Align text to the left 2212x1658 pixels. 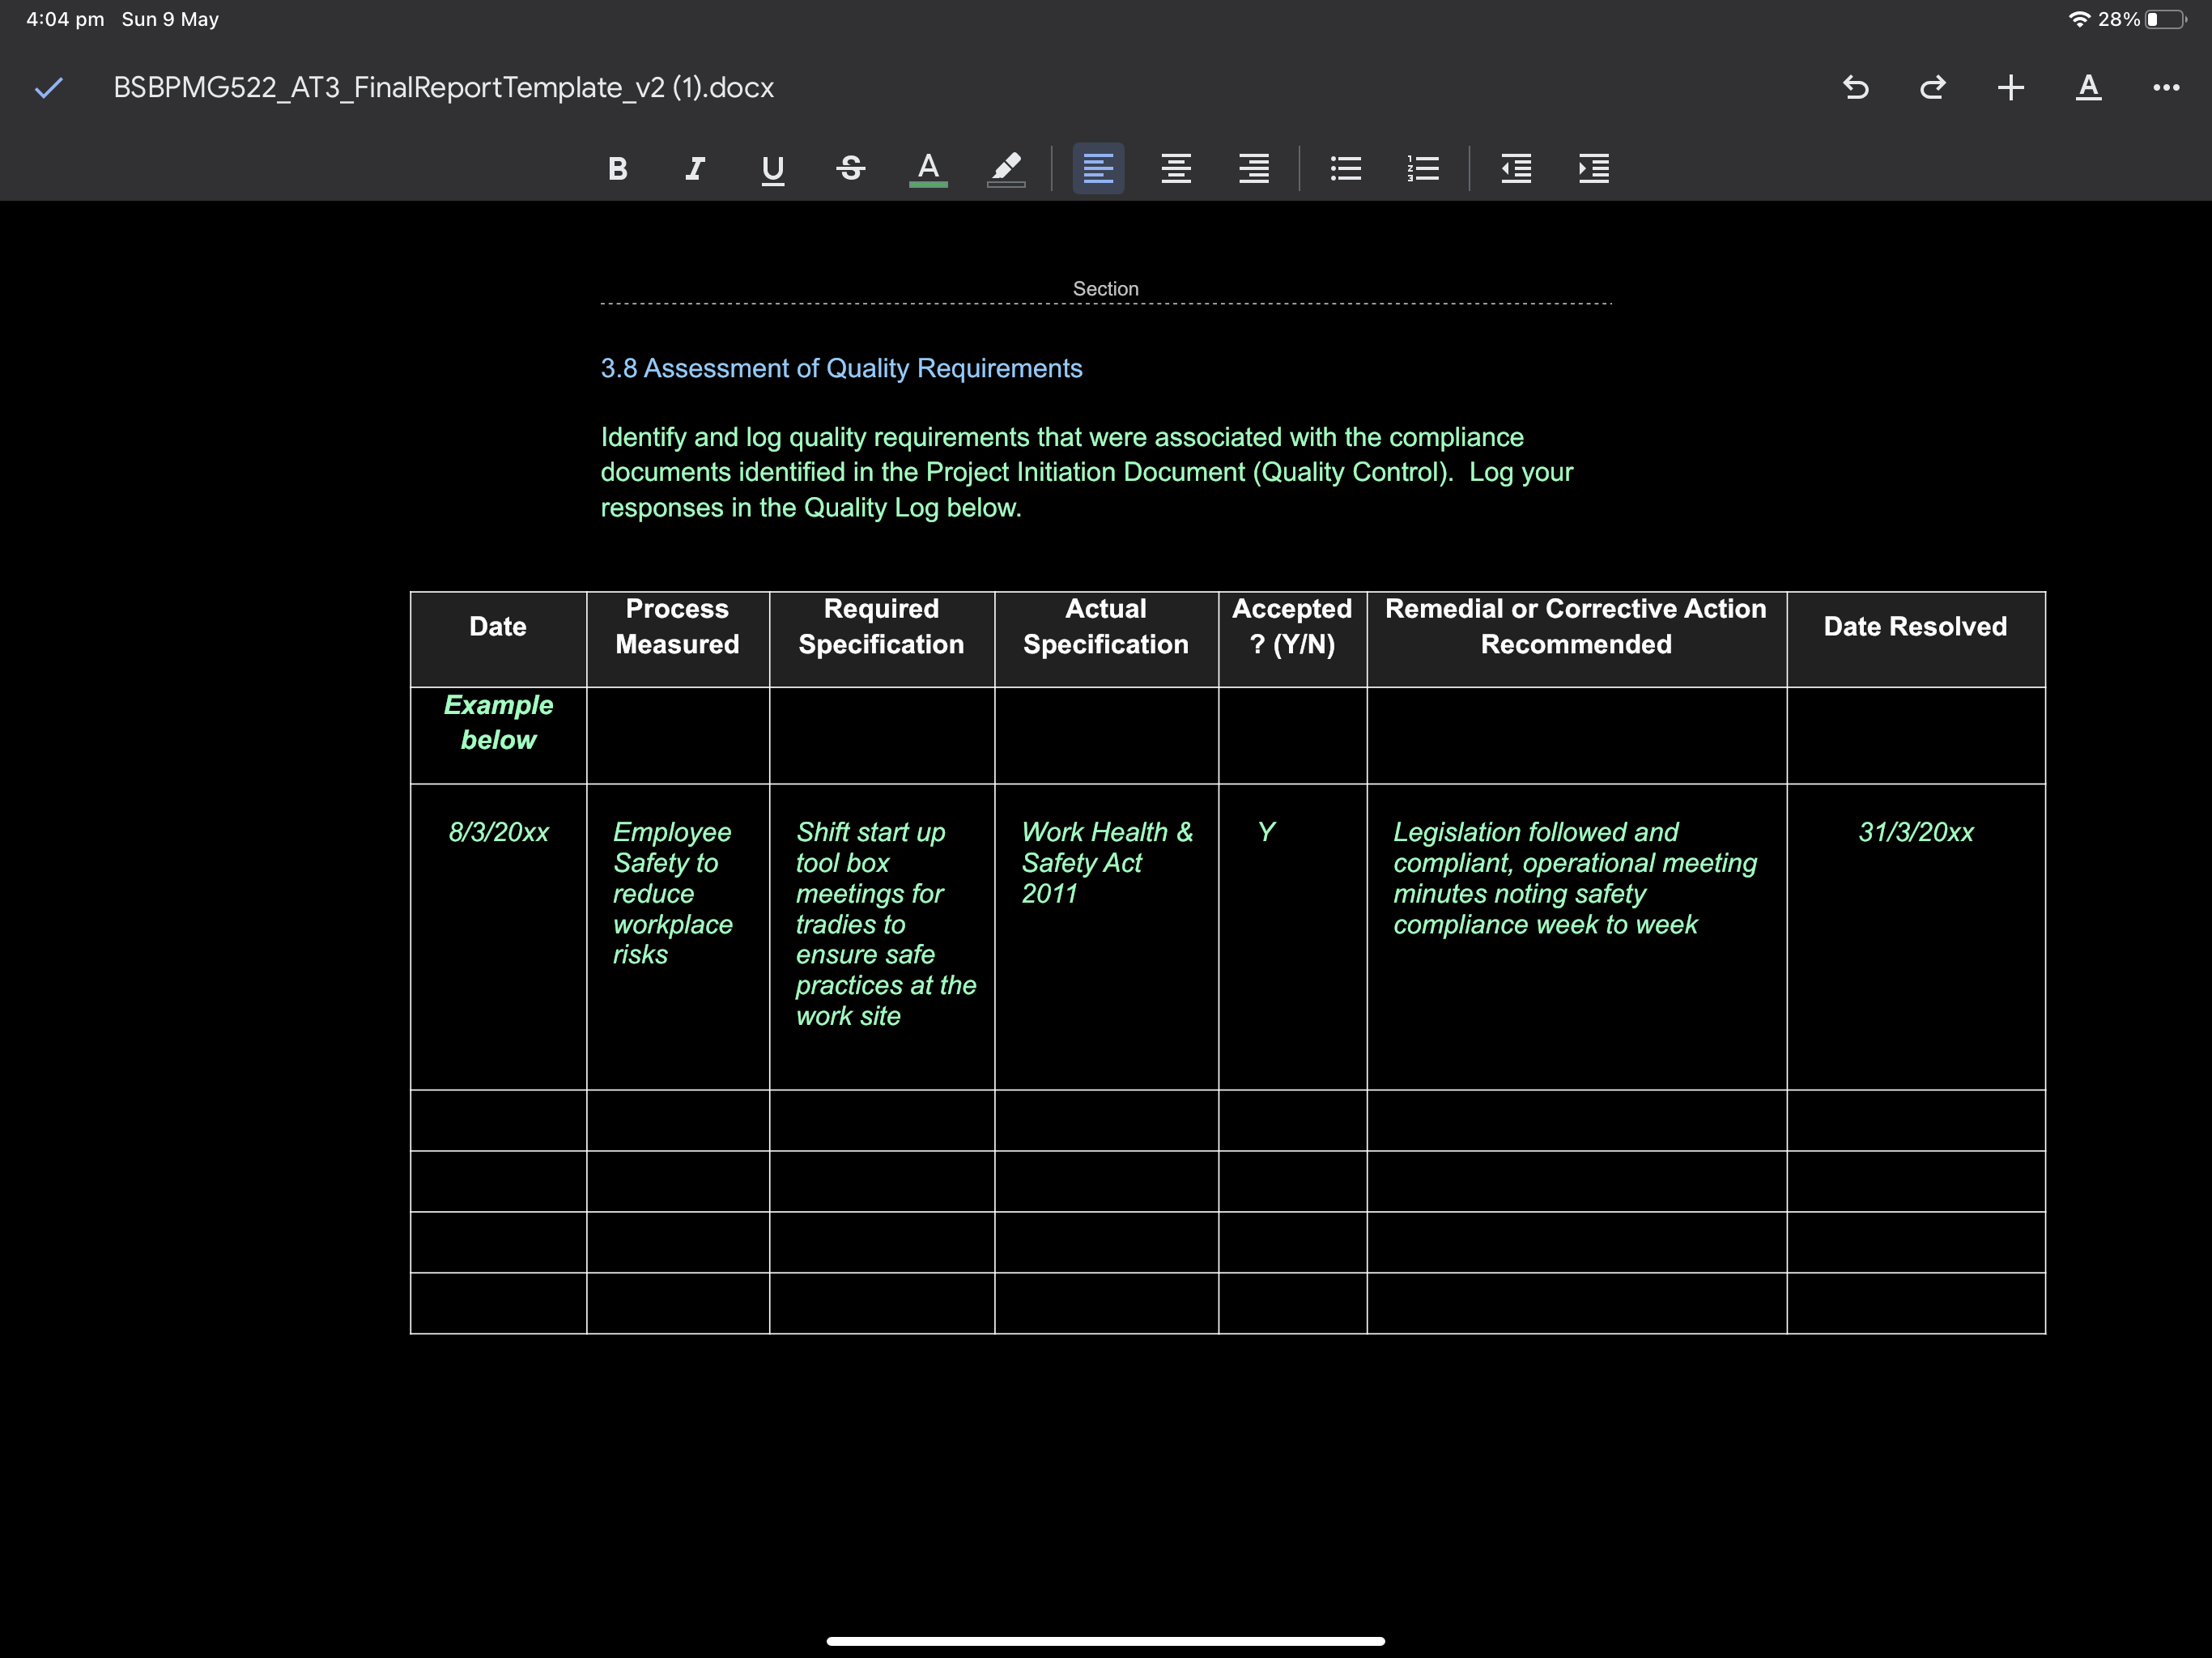pos(1098,168)
